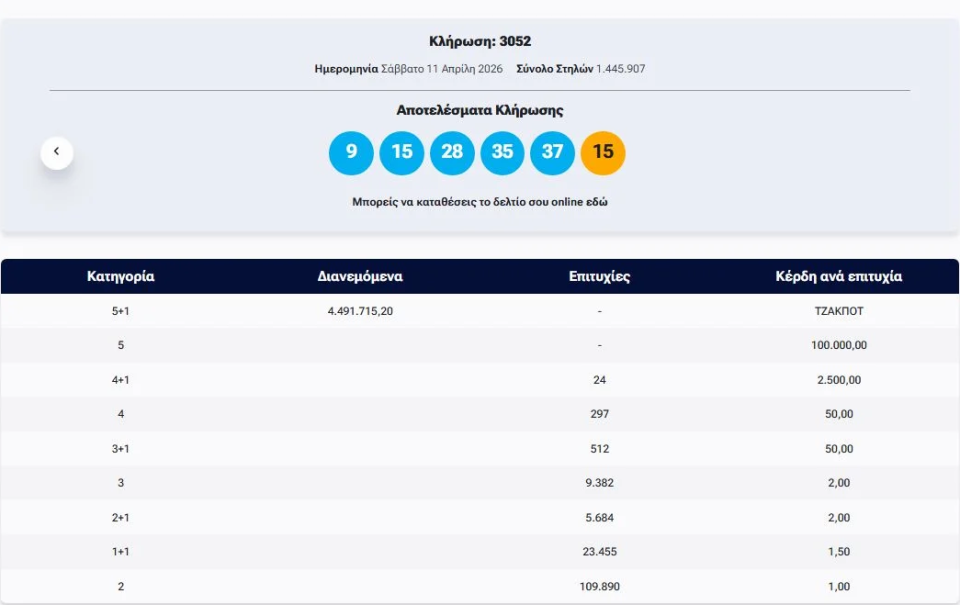
Task: Click the Διανεμόμενα column header
Action: point(360,276)
